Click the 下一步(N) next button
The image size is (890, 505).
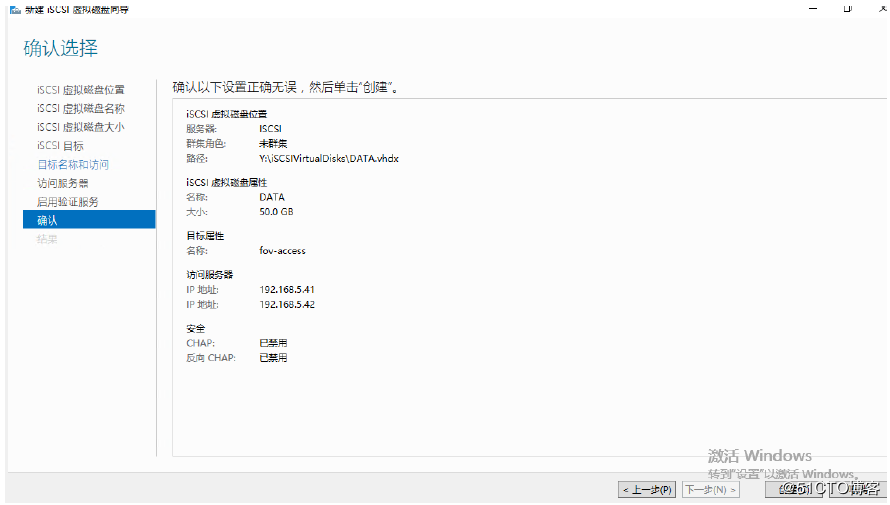(x=711, y=489)
